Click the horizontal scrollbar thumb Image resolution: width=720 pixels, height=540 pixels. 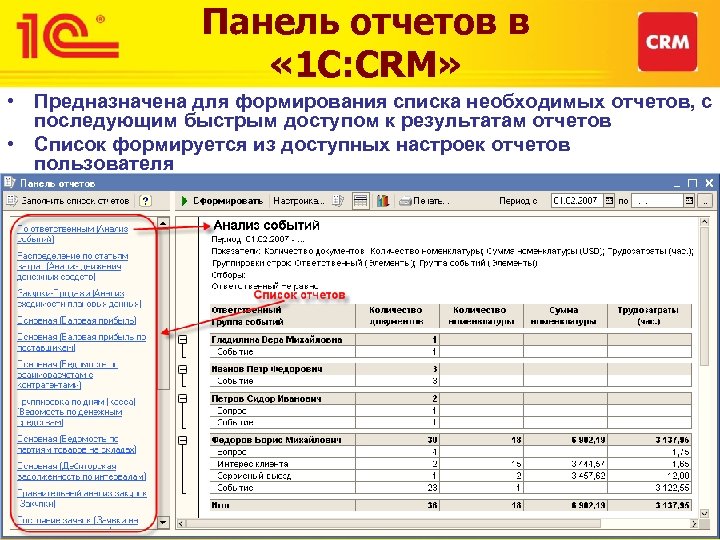coord(393,523)
